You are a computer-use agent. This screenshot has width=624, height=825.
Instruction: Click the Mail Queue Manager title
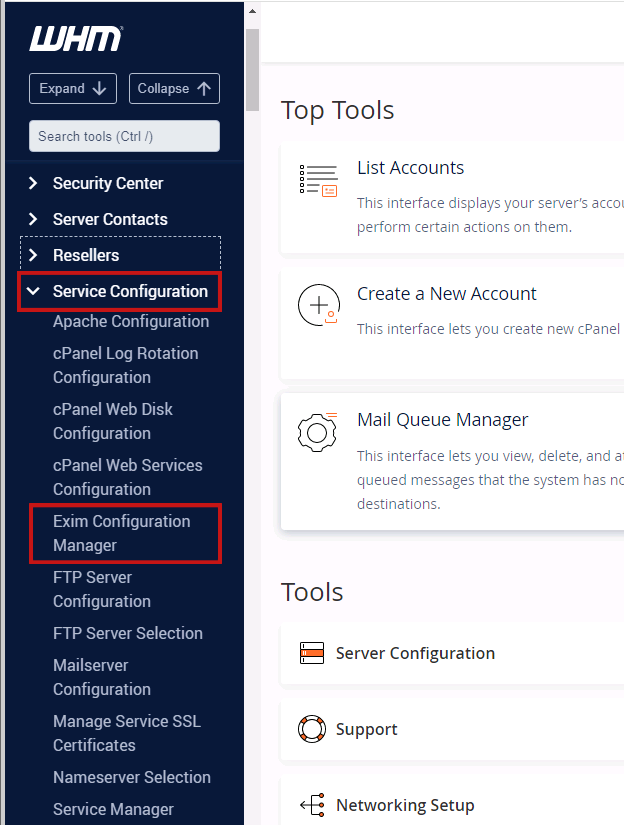click(x=442, y=420)
